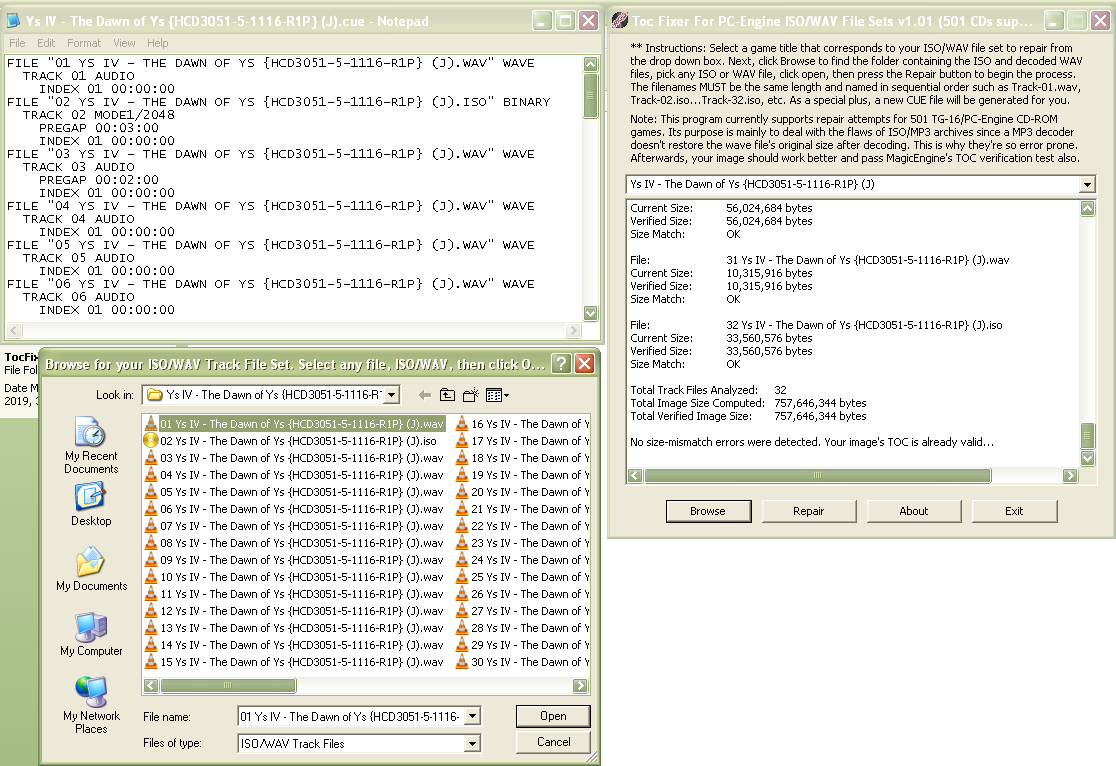The image size is (1116, 766).
Task: Click Toc Fixer results horizontal scrollbar thumb
Action: point(817,476)
